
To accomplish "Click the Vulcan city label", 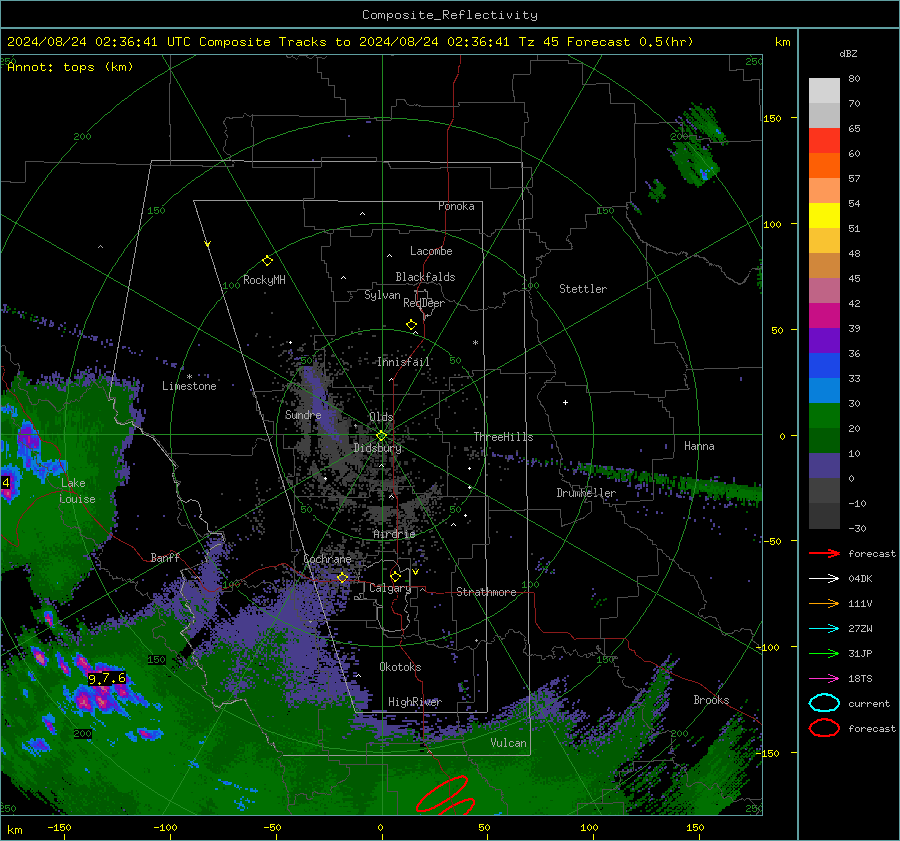I will 509,743.
